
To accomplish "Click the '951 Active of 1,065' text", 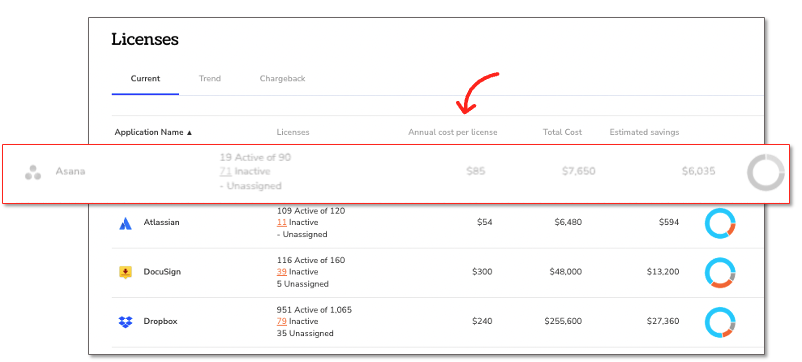I will click(x=314, y=310).
